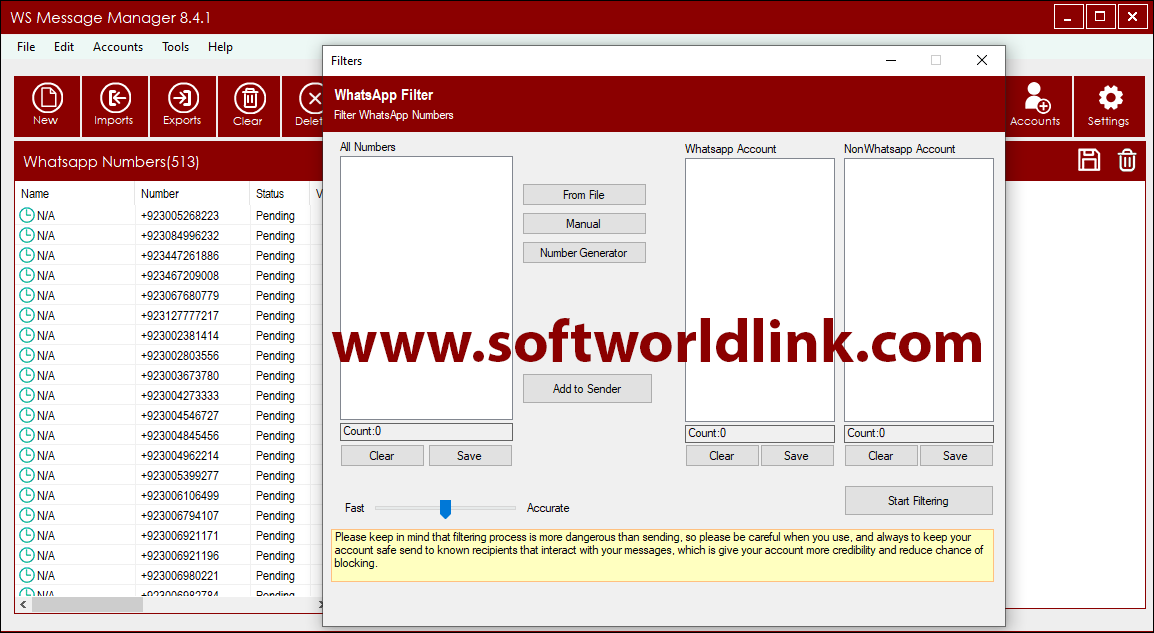
Task: Click the All Numbers Count:0 field
Action: 426,432
